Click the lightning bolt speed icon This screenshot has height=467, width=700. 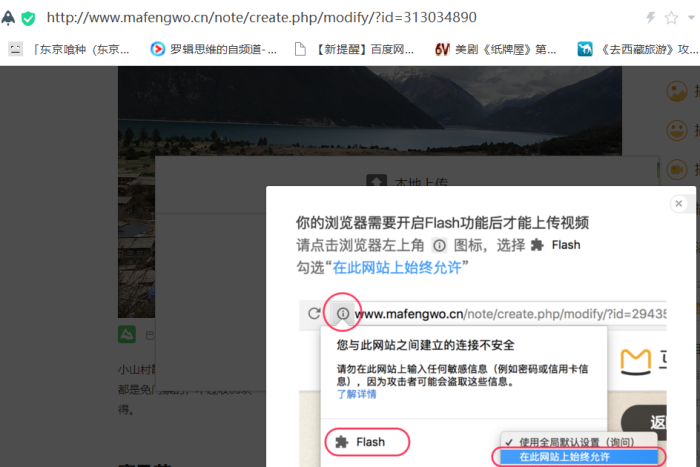650,18
